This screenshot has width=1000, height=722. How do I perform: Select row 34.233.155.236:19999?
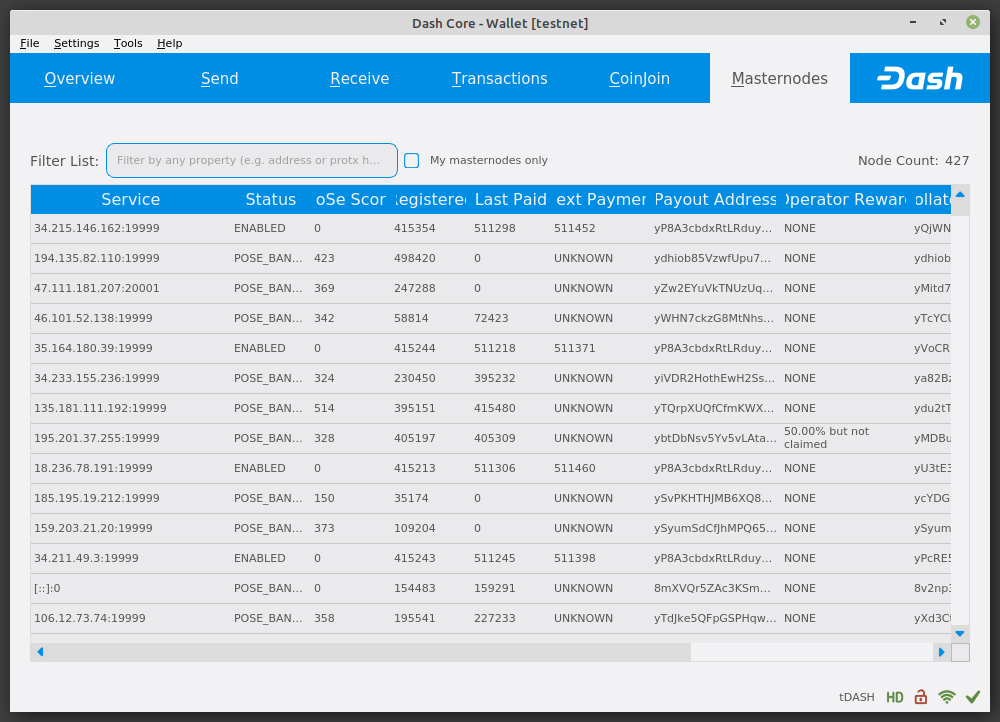point(490,378)
